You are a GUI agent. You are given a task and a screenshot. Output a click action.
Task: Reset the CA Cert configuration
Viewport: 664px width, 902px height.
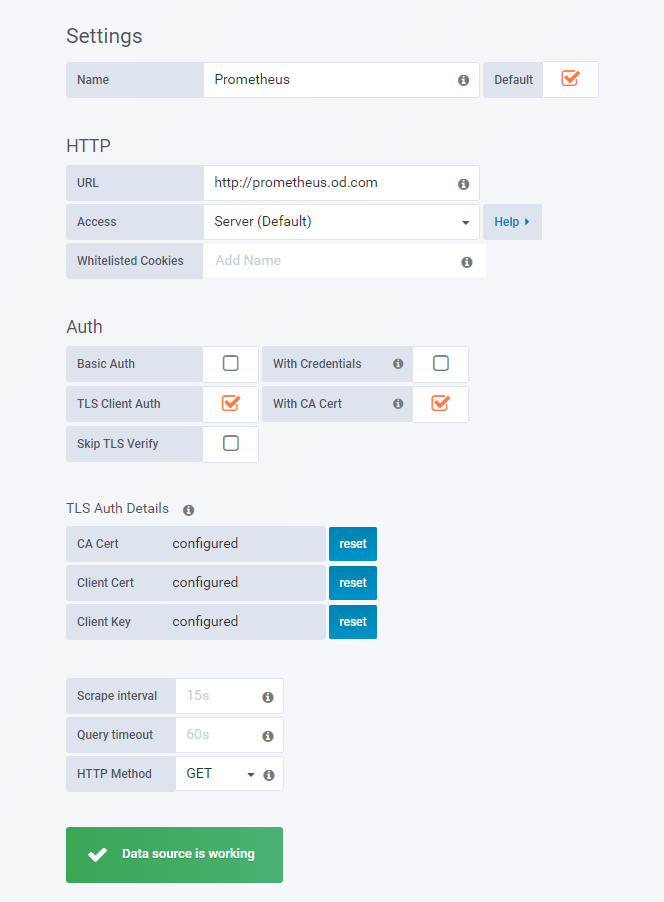[x=353, y=544]
